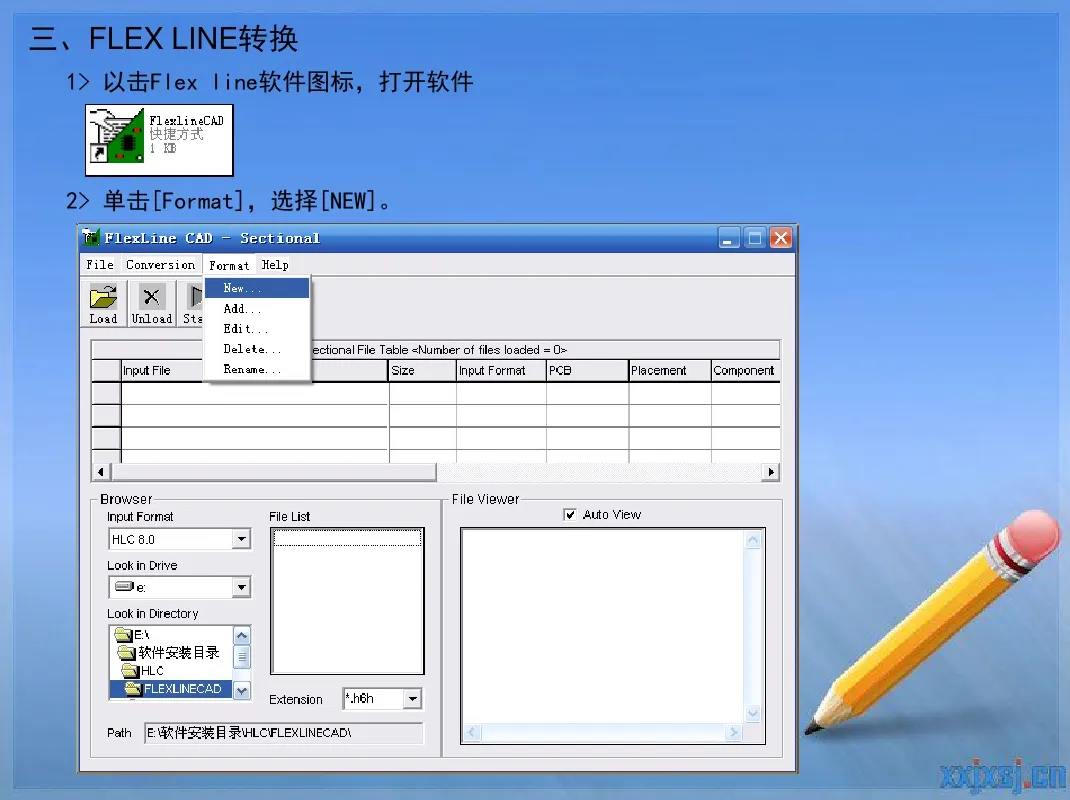The height and width of the screenshot is (800, 1070).
Task: Click the Size column header
Action: (422, 371)
